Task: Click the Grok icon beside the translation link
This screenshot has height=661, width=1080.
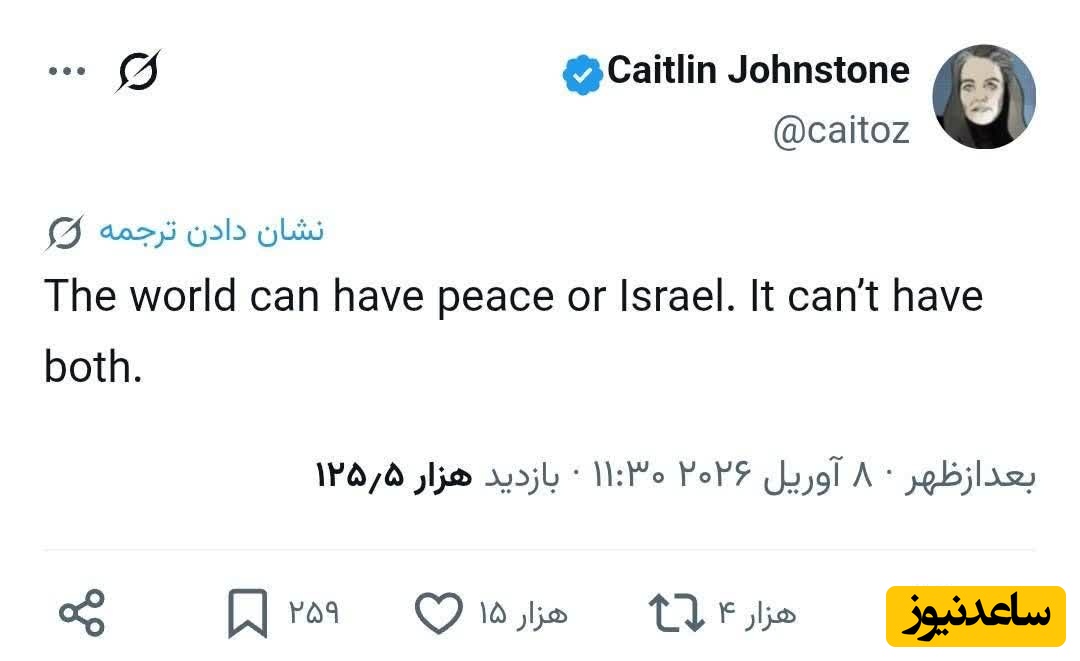Action: [65, 232]
